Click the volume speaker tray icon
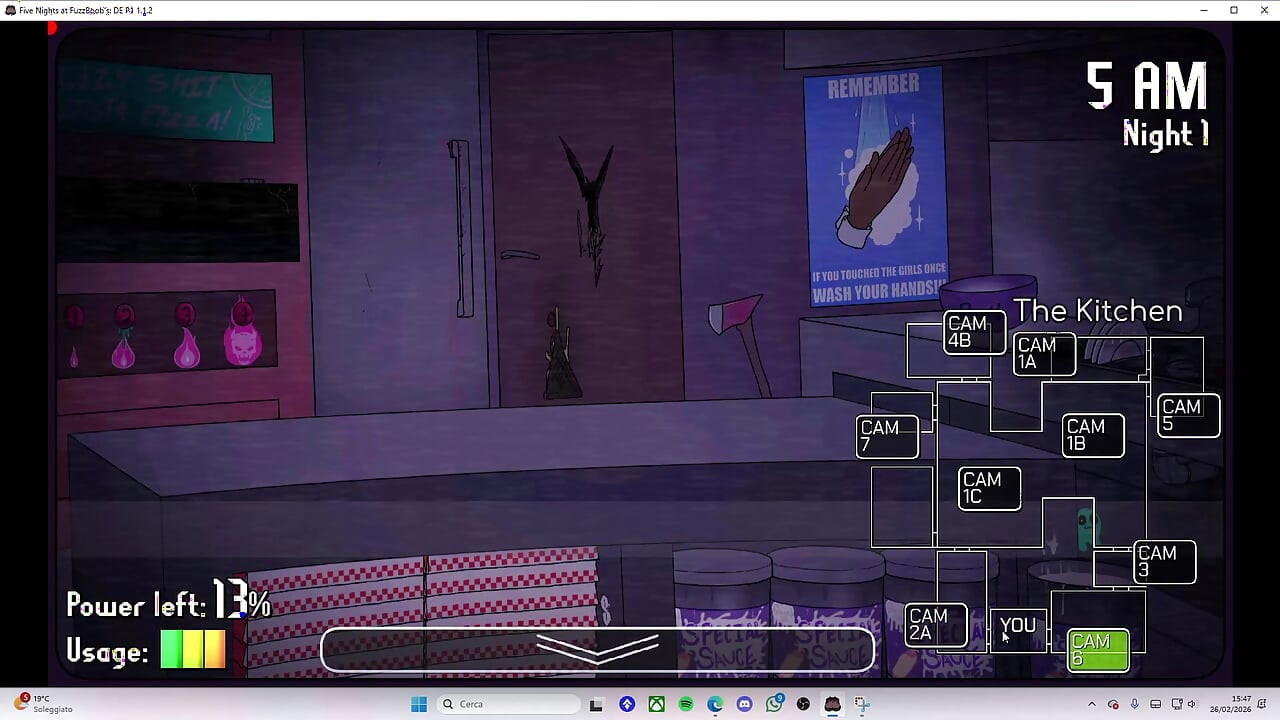 [x=1192, y=704]
